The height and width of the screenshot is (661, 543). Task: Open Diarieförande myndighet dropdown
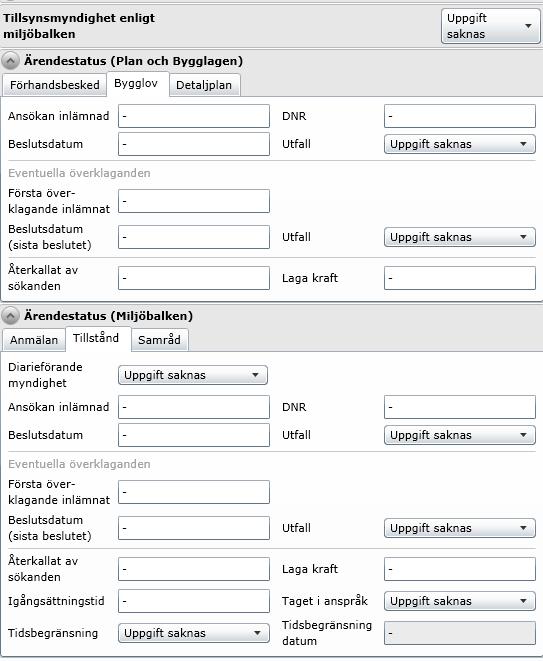point(193,375)
